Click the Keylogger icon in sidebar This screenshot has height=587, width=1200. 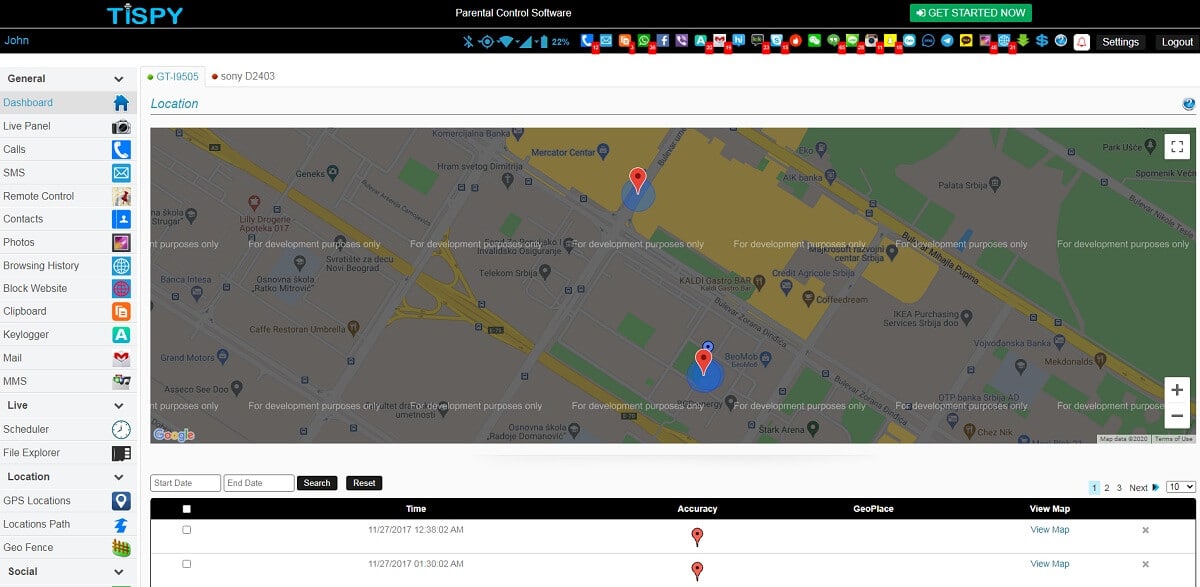coord(121,334)
